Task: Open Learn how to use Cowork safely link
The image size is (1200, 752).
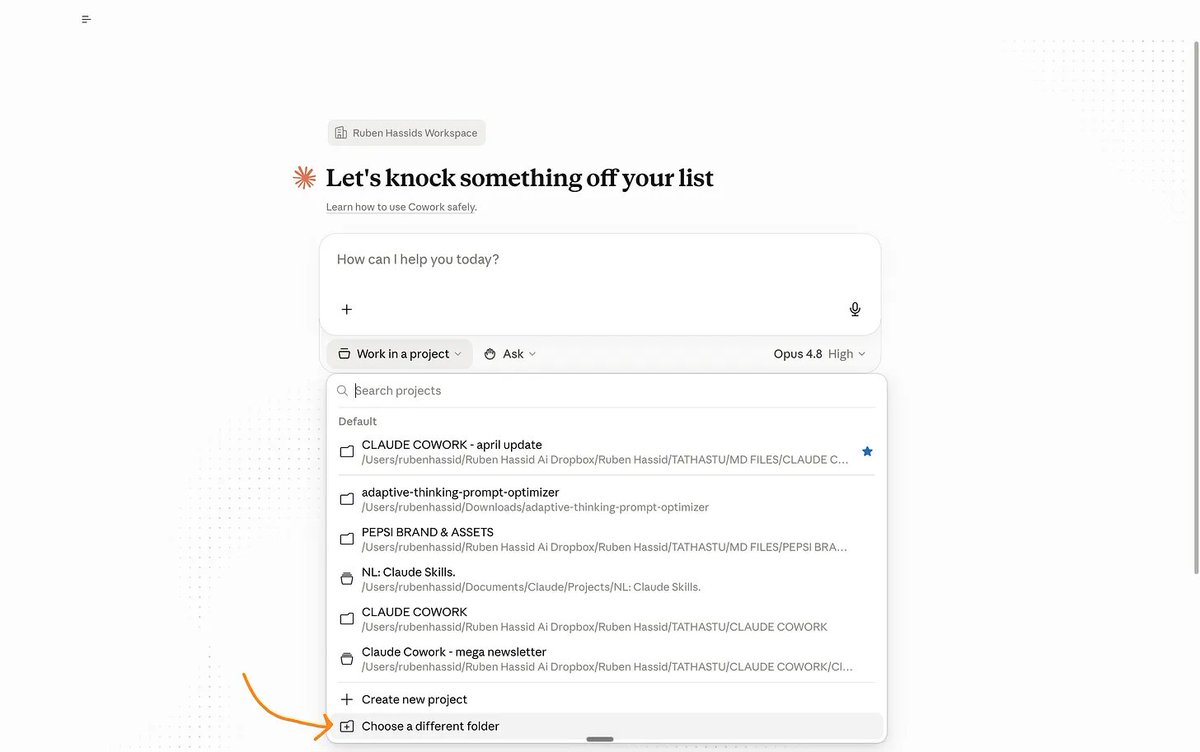Action: tap(401, 207)
